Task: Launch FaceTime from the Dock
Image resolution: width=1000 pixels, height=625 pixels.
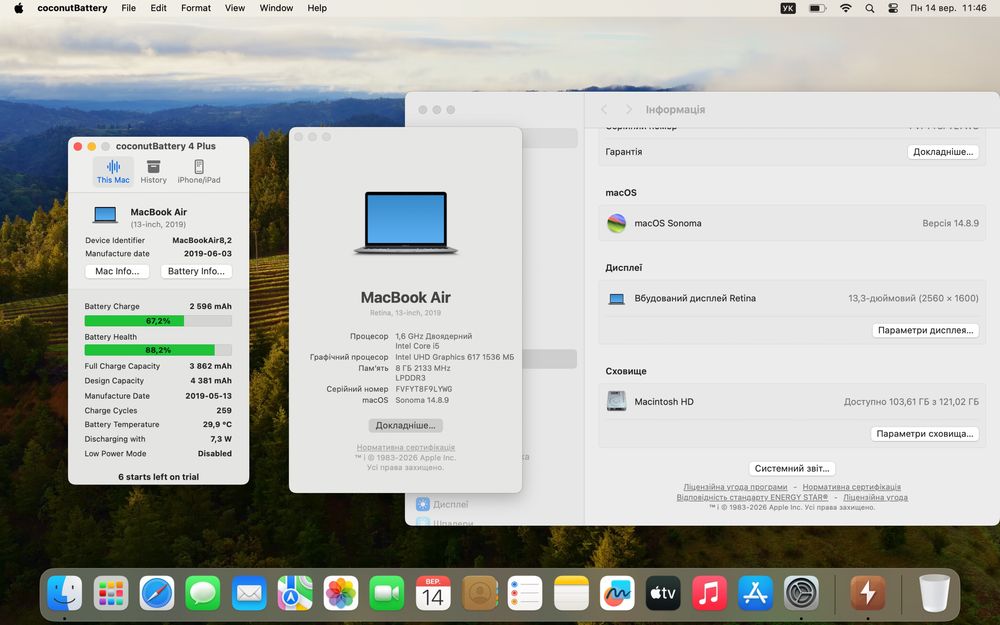Action: (x=386, y=593)
